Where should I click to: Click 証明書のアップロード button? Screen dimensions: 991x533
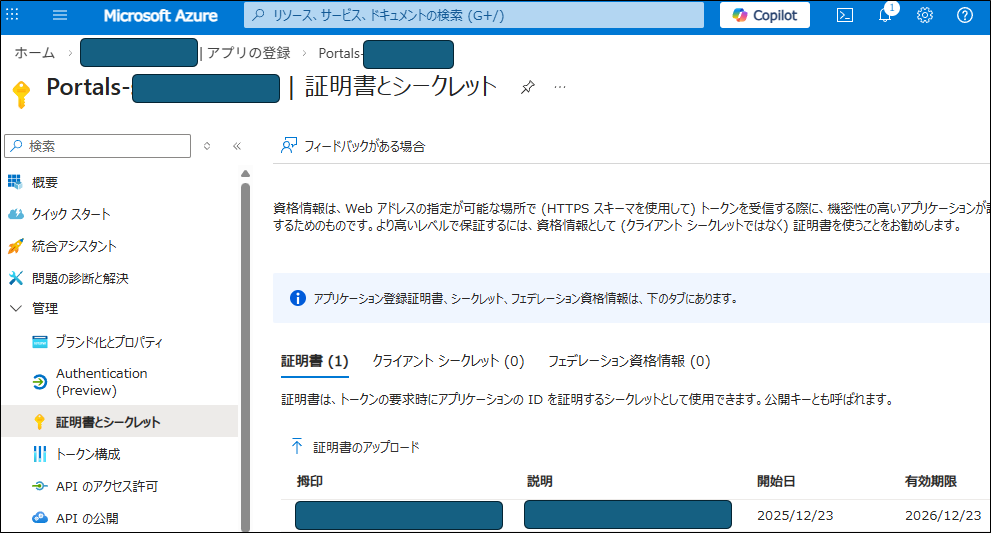[355, 447]
